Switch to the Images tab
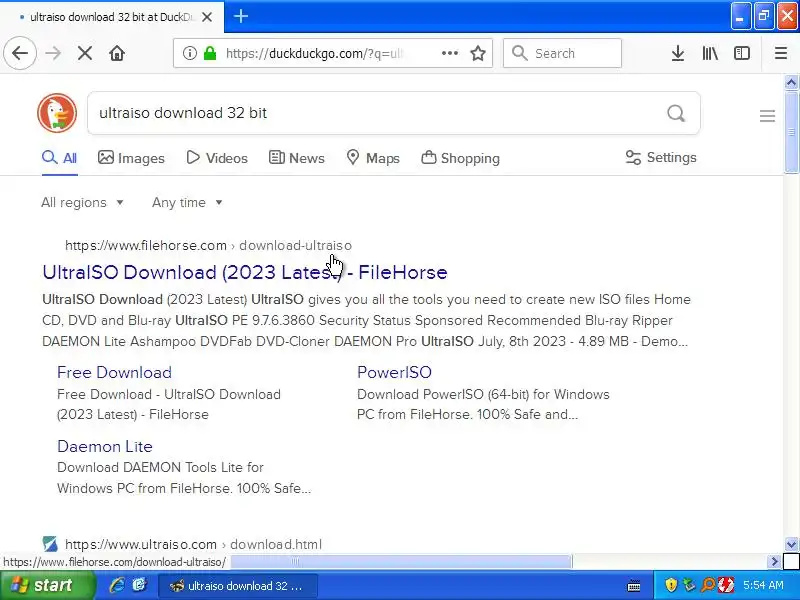The width and height of the screenshot is (800, 600). (x=131, y=158)
